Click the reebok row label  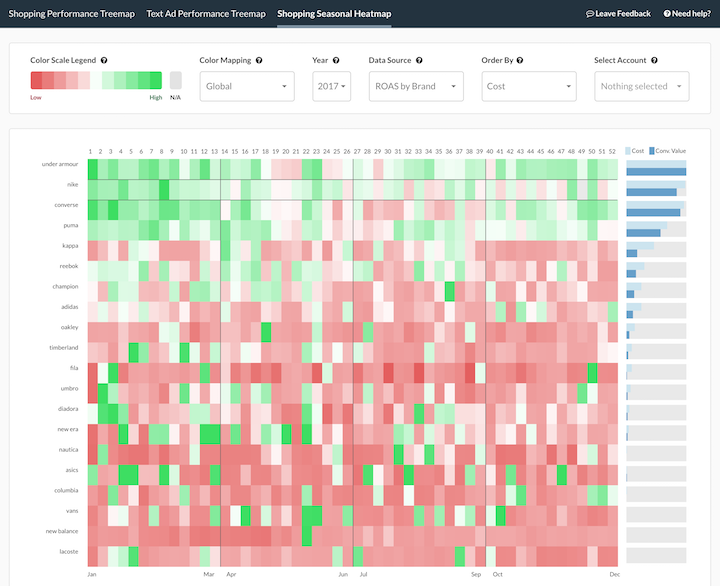pyautogui.click(x=69, y=266)
